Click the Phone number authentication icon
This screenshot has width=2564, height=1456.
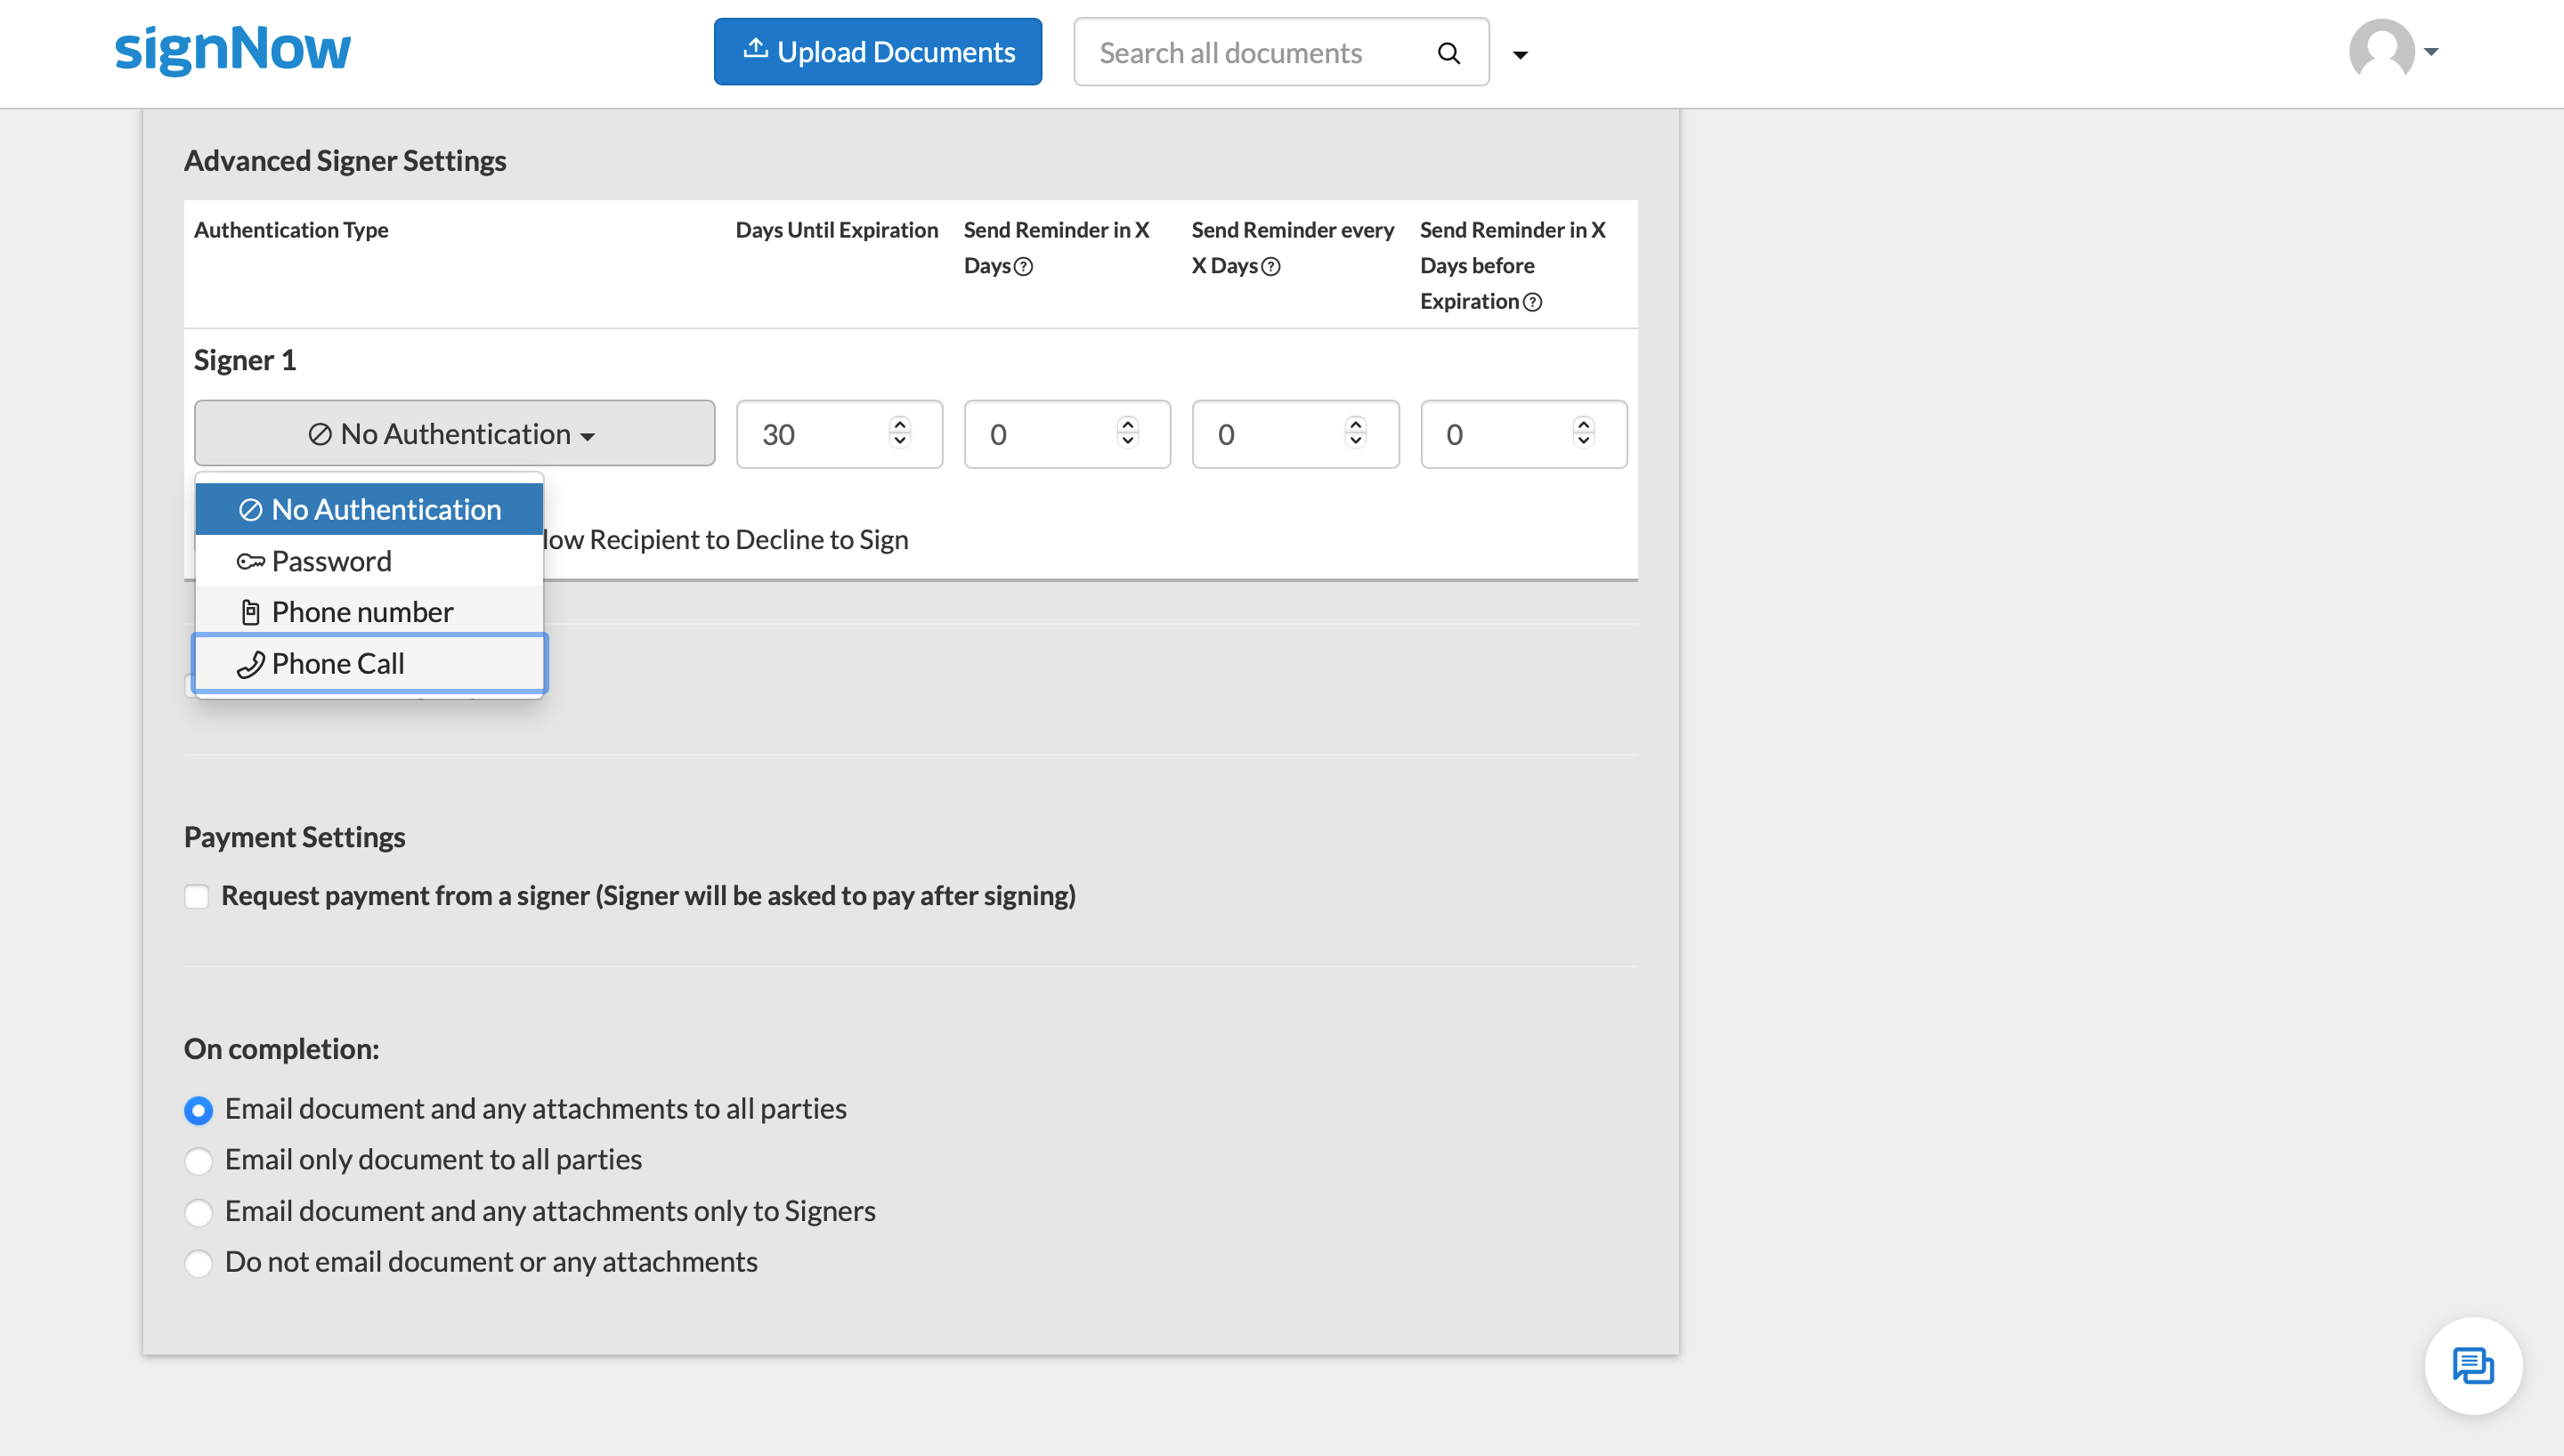click(x=248, y=611)
